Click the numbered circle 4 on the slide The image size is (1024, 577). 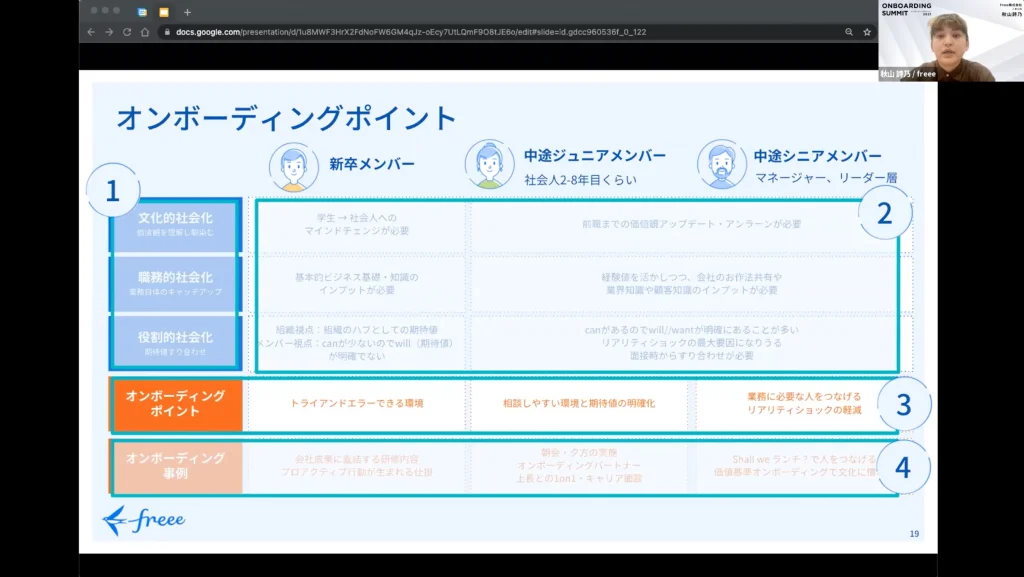coord(903,467)
